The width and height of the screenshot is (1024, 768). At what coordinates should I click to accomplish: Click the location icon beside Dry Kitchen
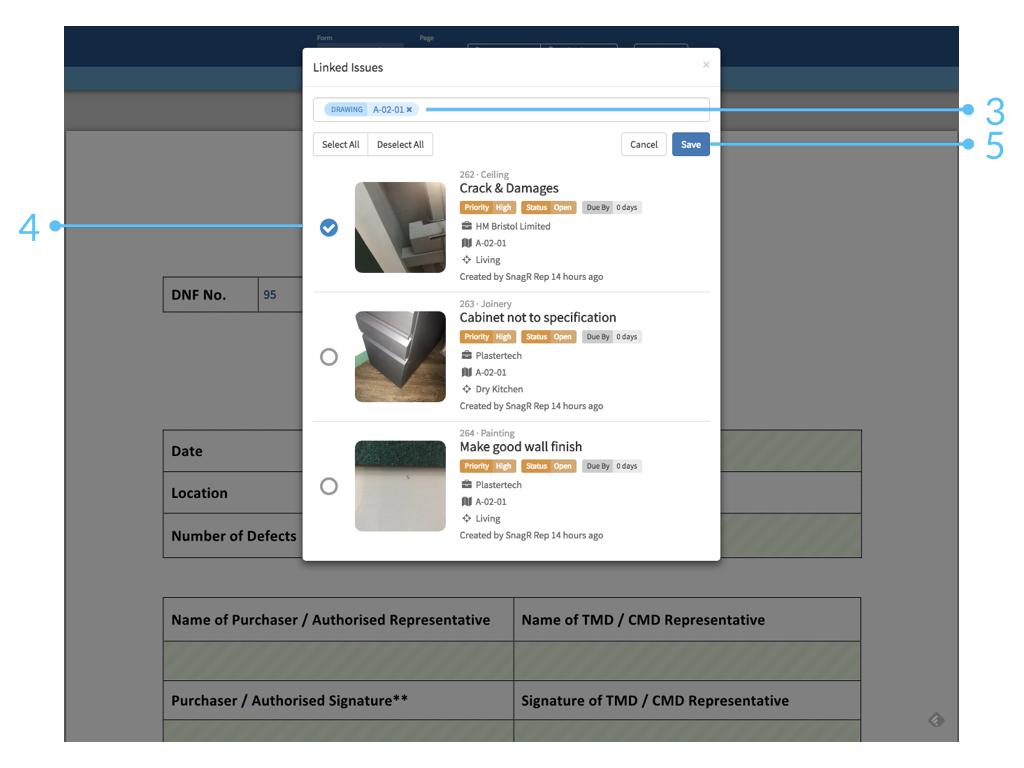[466, 389]
